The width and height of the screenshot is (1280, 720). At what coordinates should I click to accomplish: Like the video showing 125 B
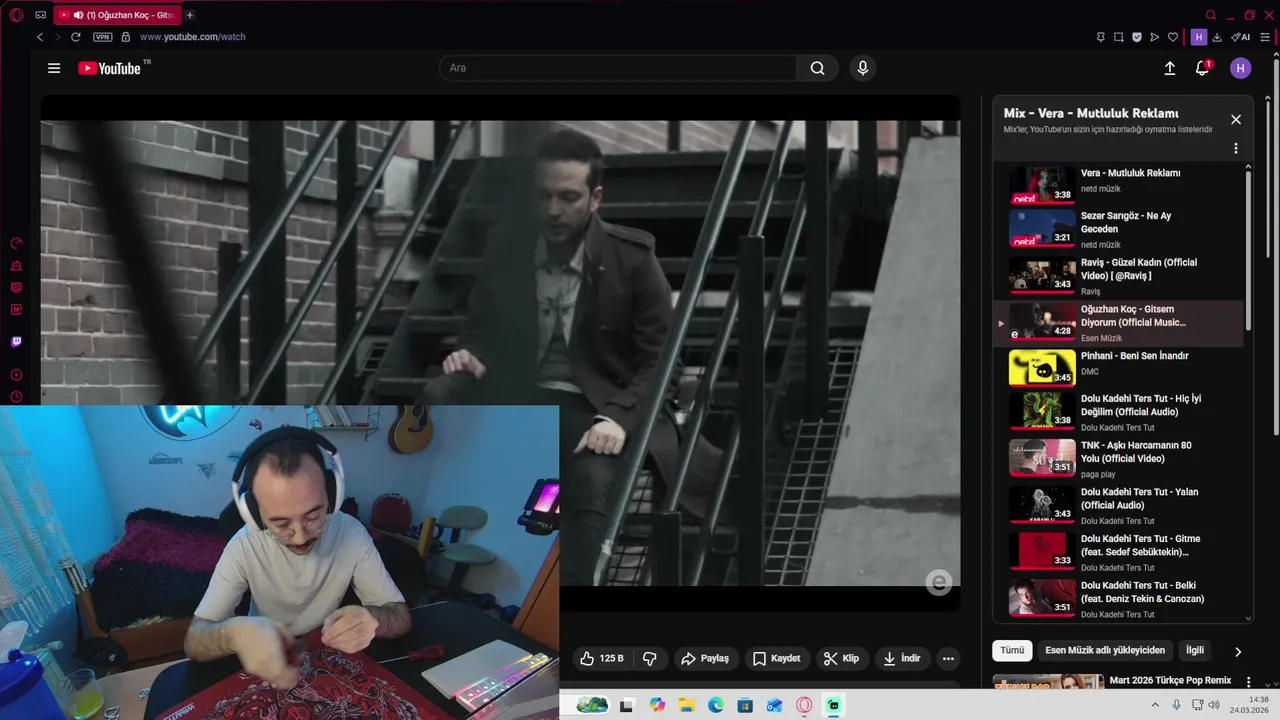pos(601,658)
